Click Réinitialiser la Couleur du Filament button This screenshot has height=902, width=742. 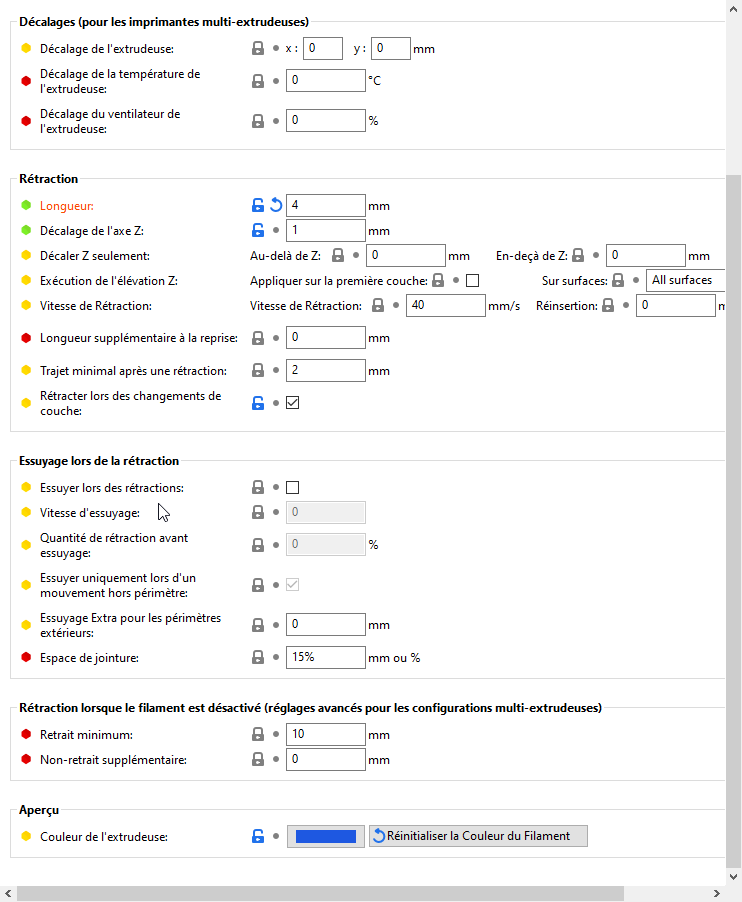click(478, 836)
